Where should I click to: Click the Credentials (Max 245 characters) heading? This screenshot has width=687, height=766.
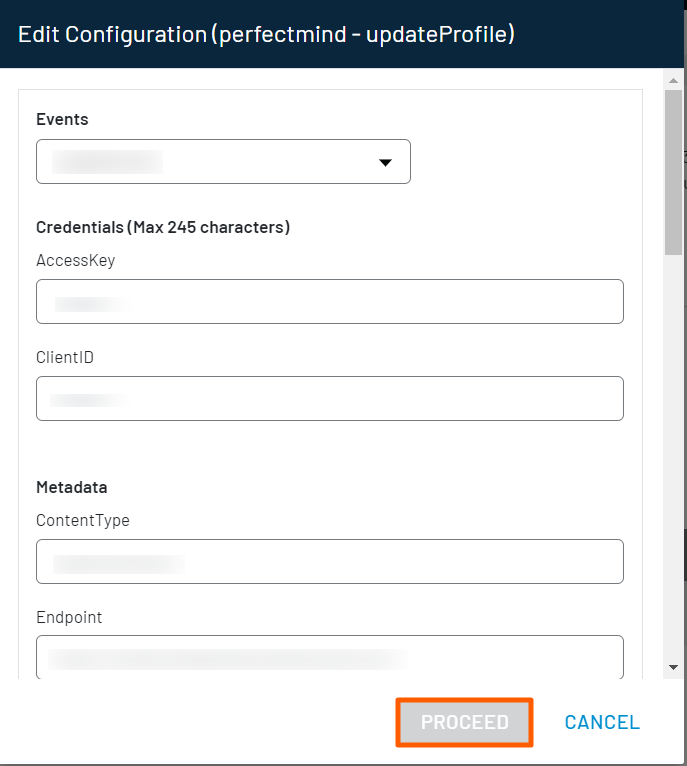pos(163,227)
